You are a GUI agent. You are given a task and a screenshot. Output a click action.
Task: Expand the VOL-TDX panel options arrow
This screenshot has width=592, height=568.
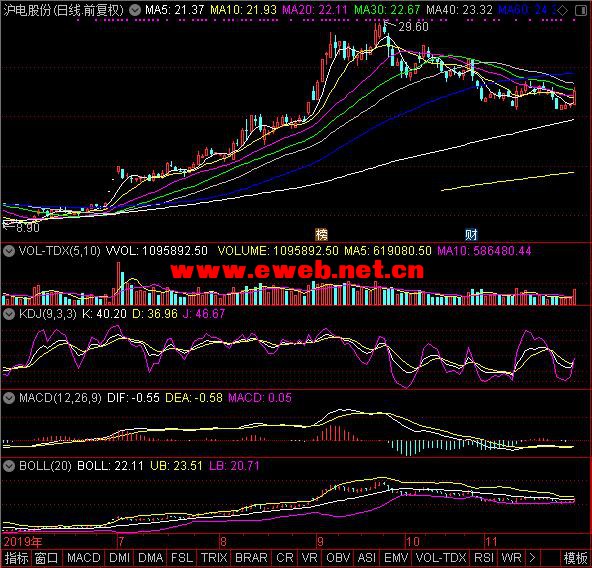pos(9,251)
